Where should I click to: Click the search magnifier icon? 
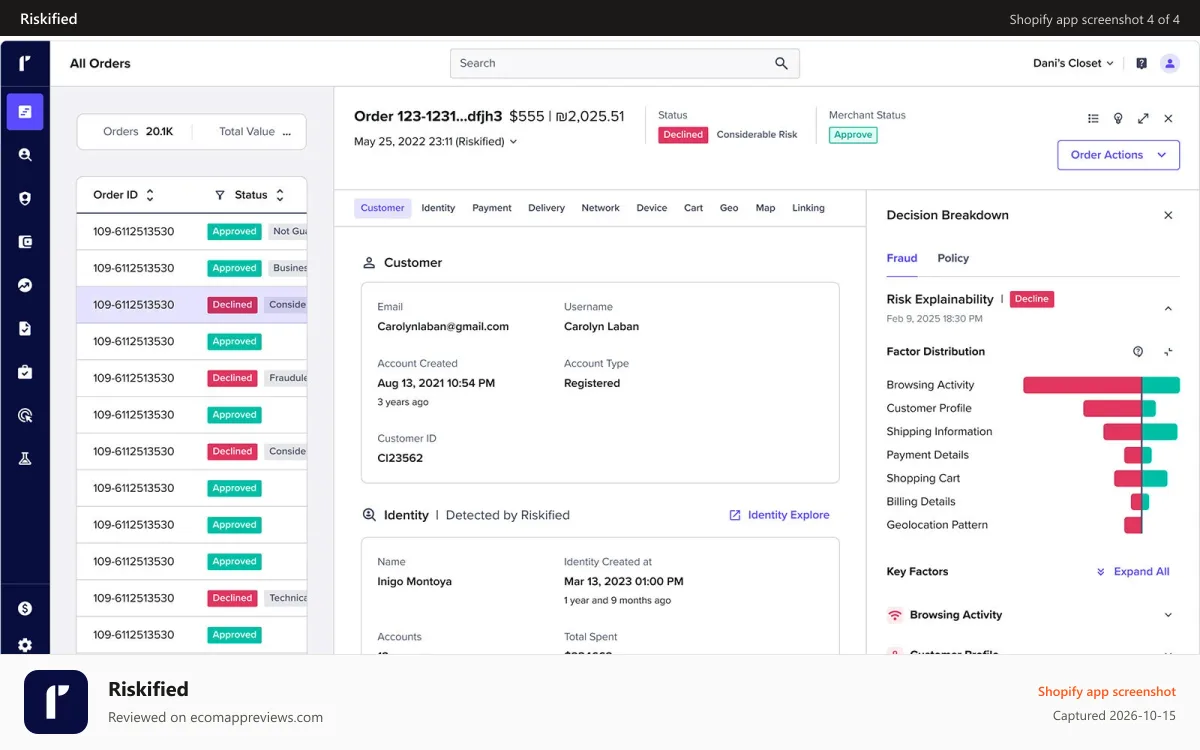(781, 63)
